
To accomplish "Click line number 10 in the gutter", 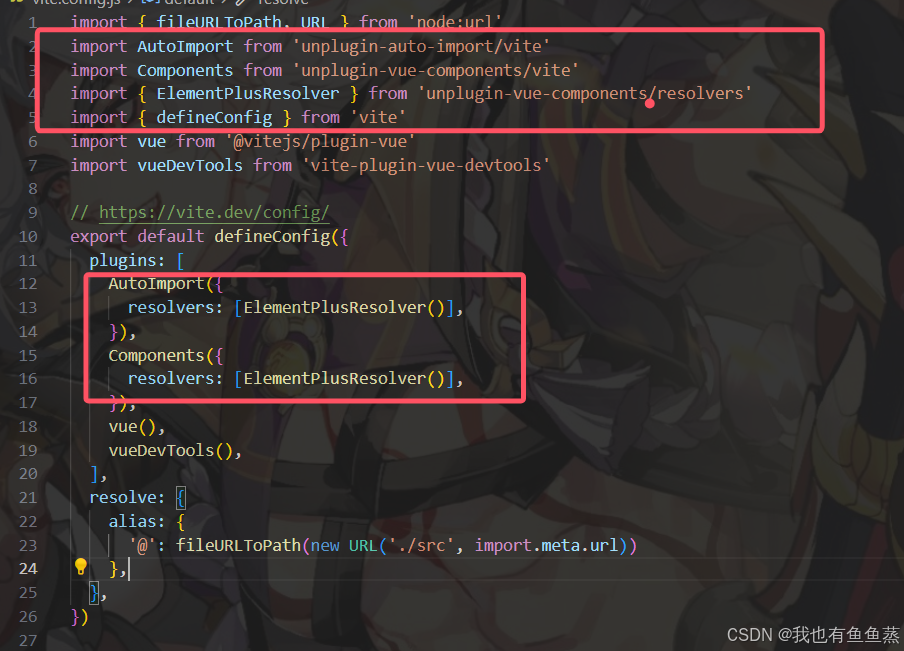I will [x=28, y=237].
